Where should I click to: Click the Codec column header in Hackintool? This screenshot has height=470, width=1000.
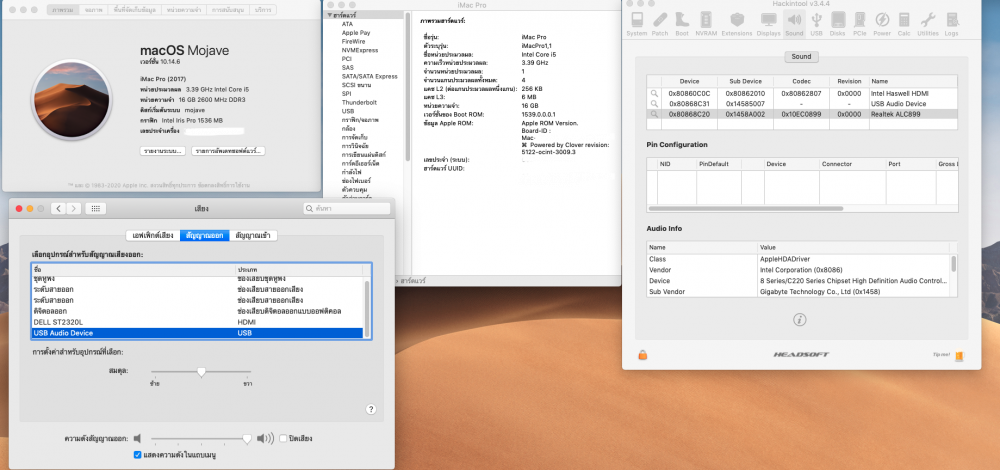[801, 81]
